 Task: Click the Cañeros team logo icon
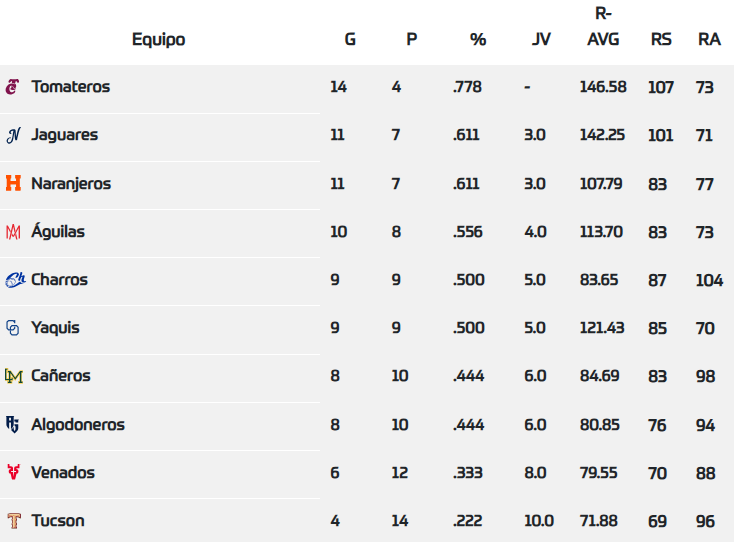(13, 376)
